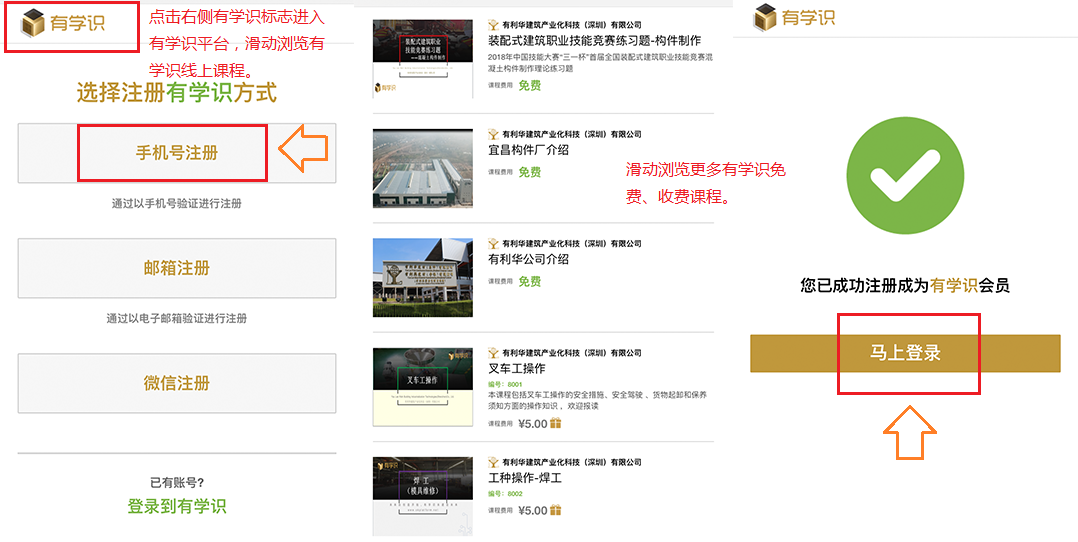1078x542 pixels.
Task: Open the 有利华公司介绍 course title
Action: tap(528, 259)
